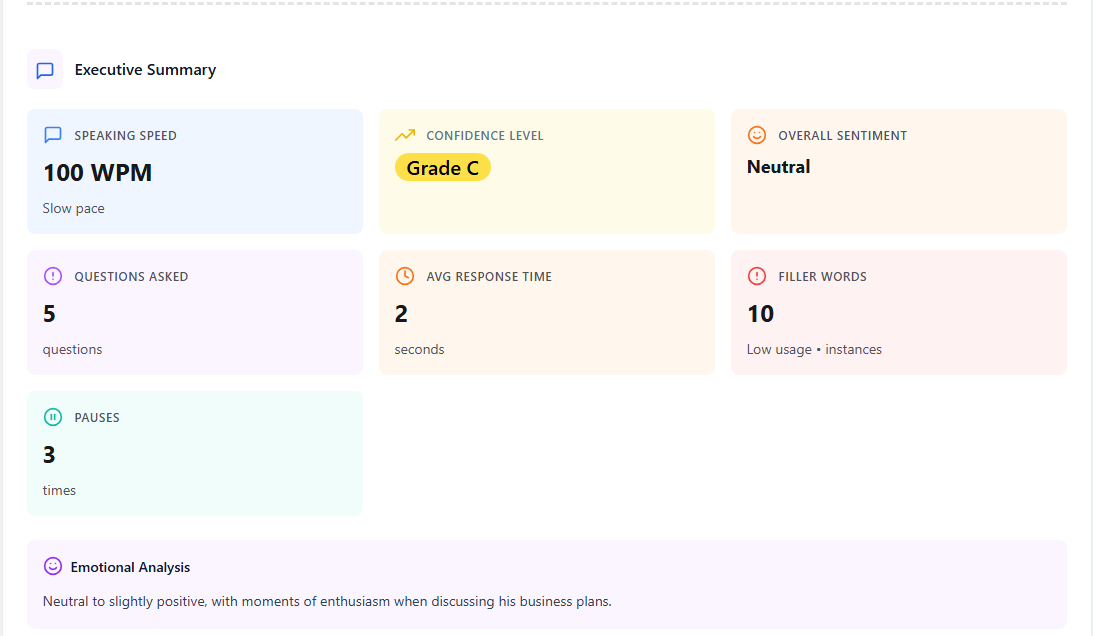Screen dimensions: 1093x636
Task: Click the Speaking Speed speech bubble icon
Action: point(53,135)
